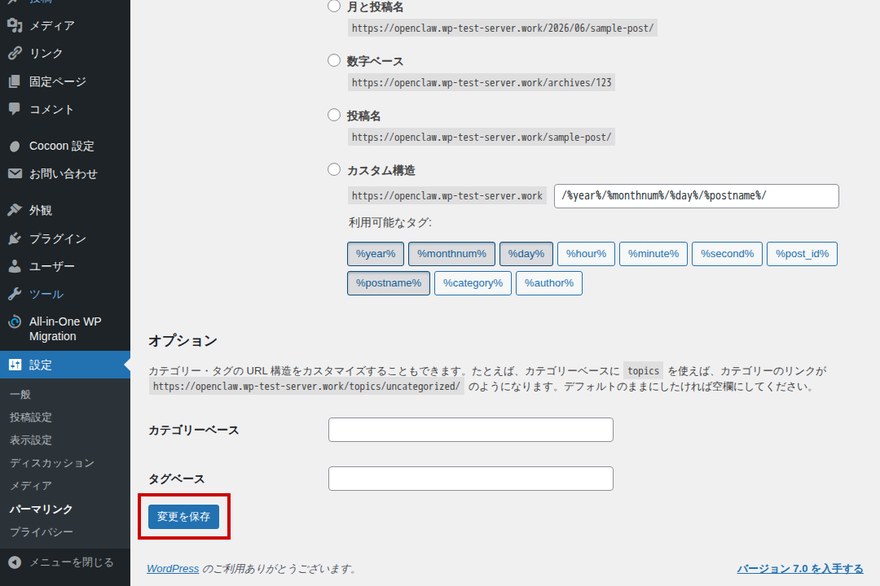The height and width of the screenshot is (586, 880).
Task: Click the Links chain icon
Action: 15,53
